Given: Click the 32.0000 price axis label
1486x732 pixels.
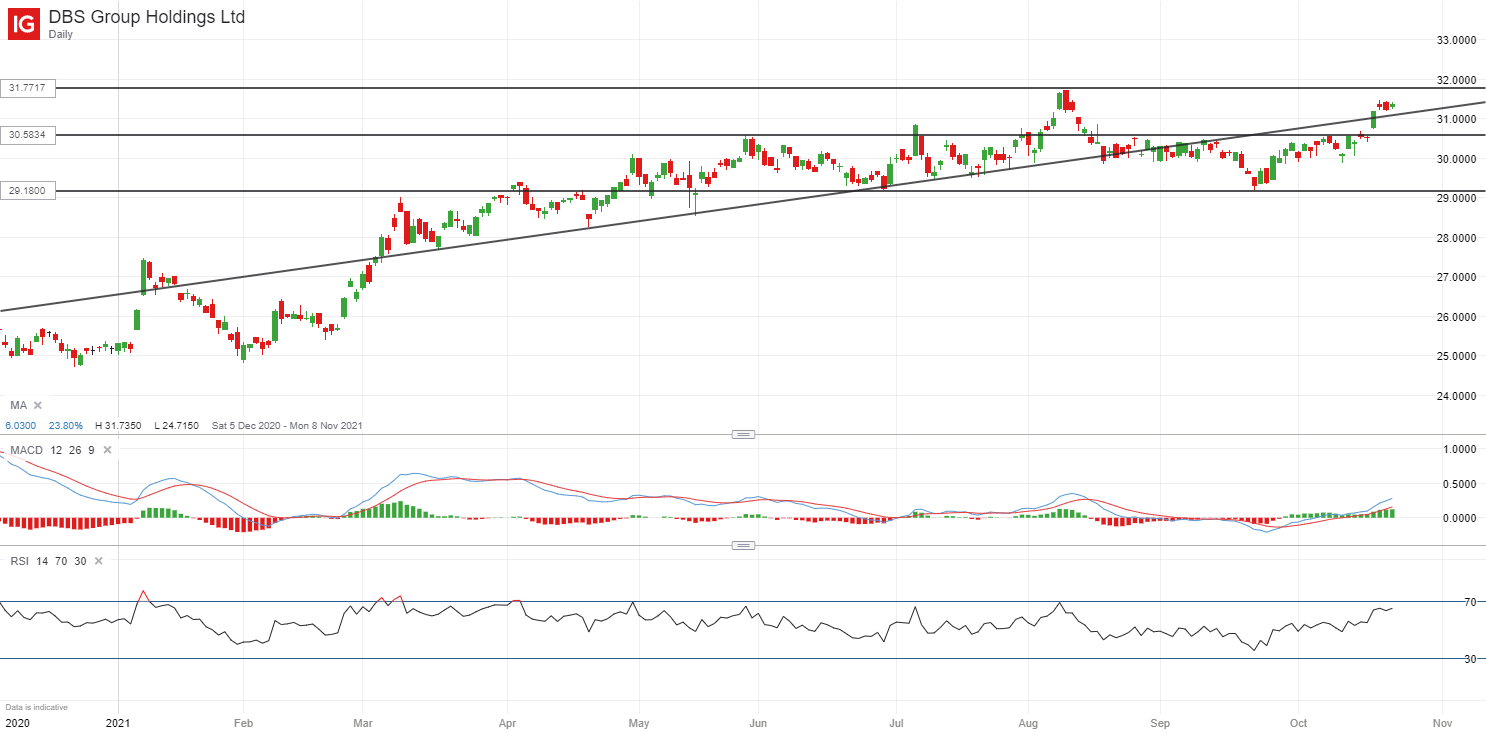Looking at the screenshot, I should tap(1457, 80).
